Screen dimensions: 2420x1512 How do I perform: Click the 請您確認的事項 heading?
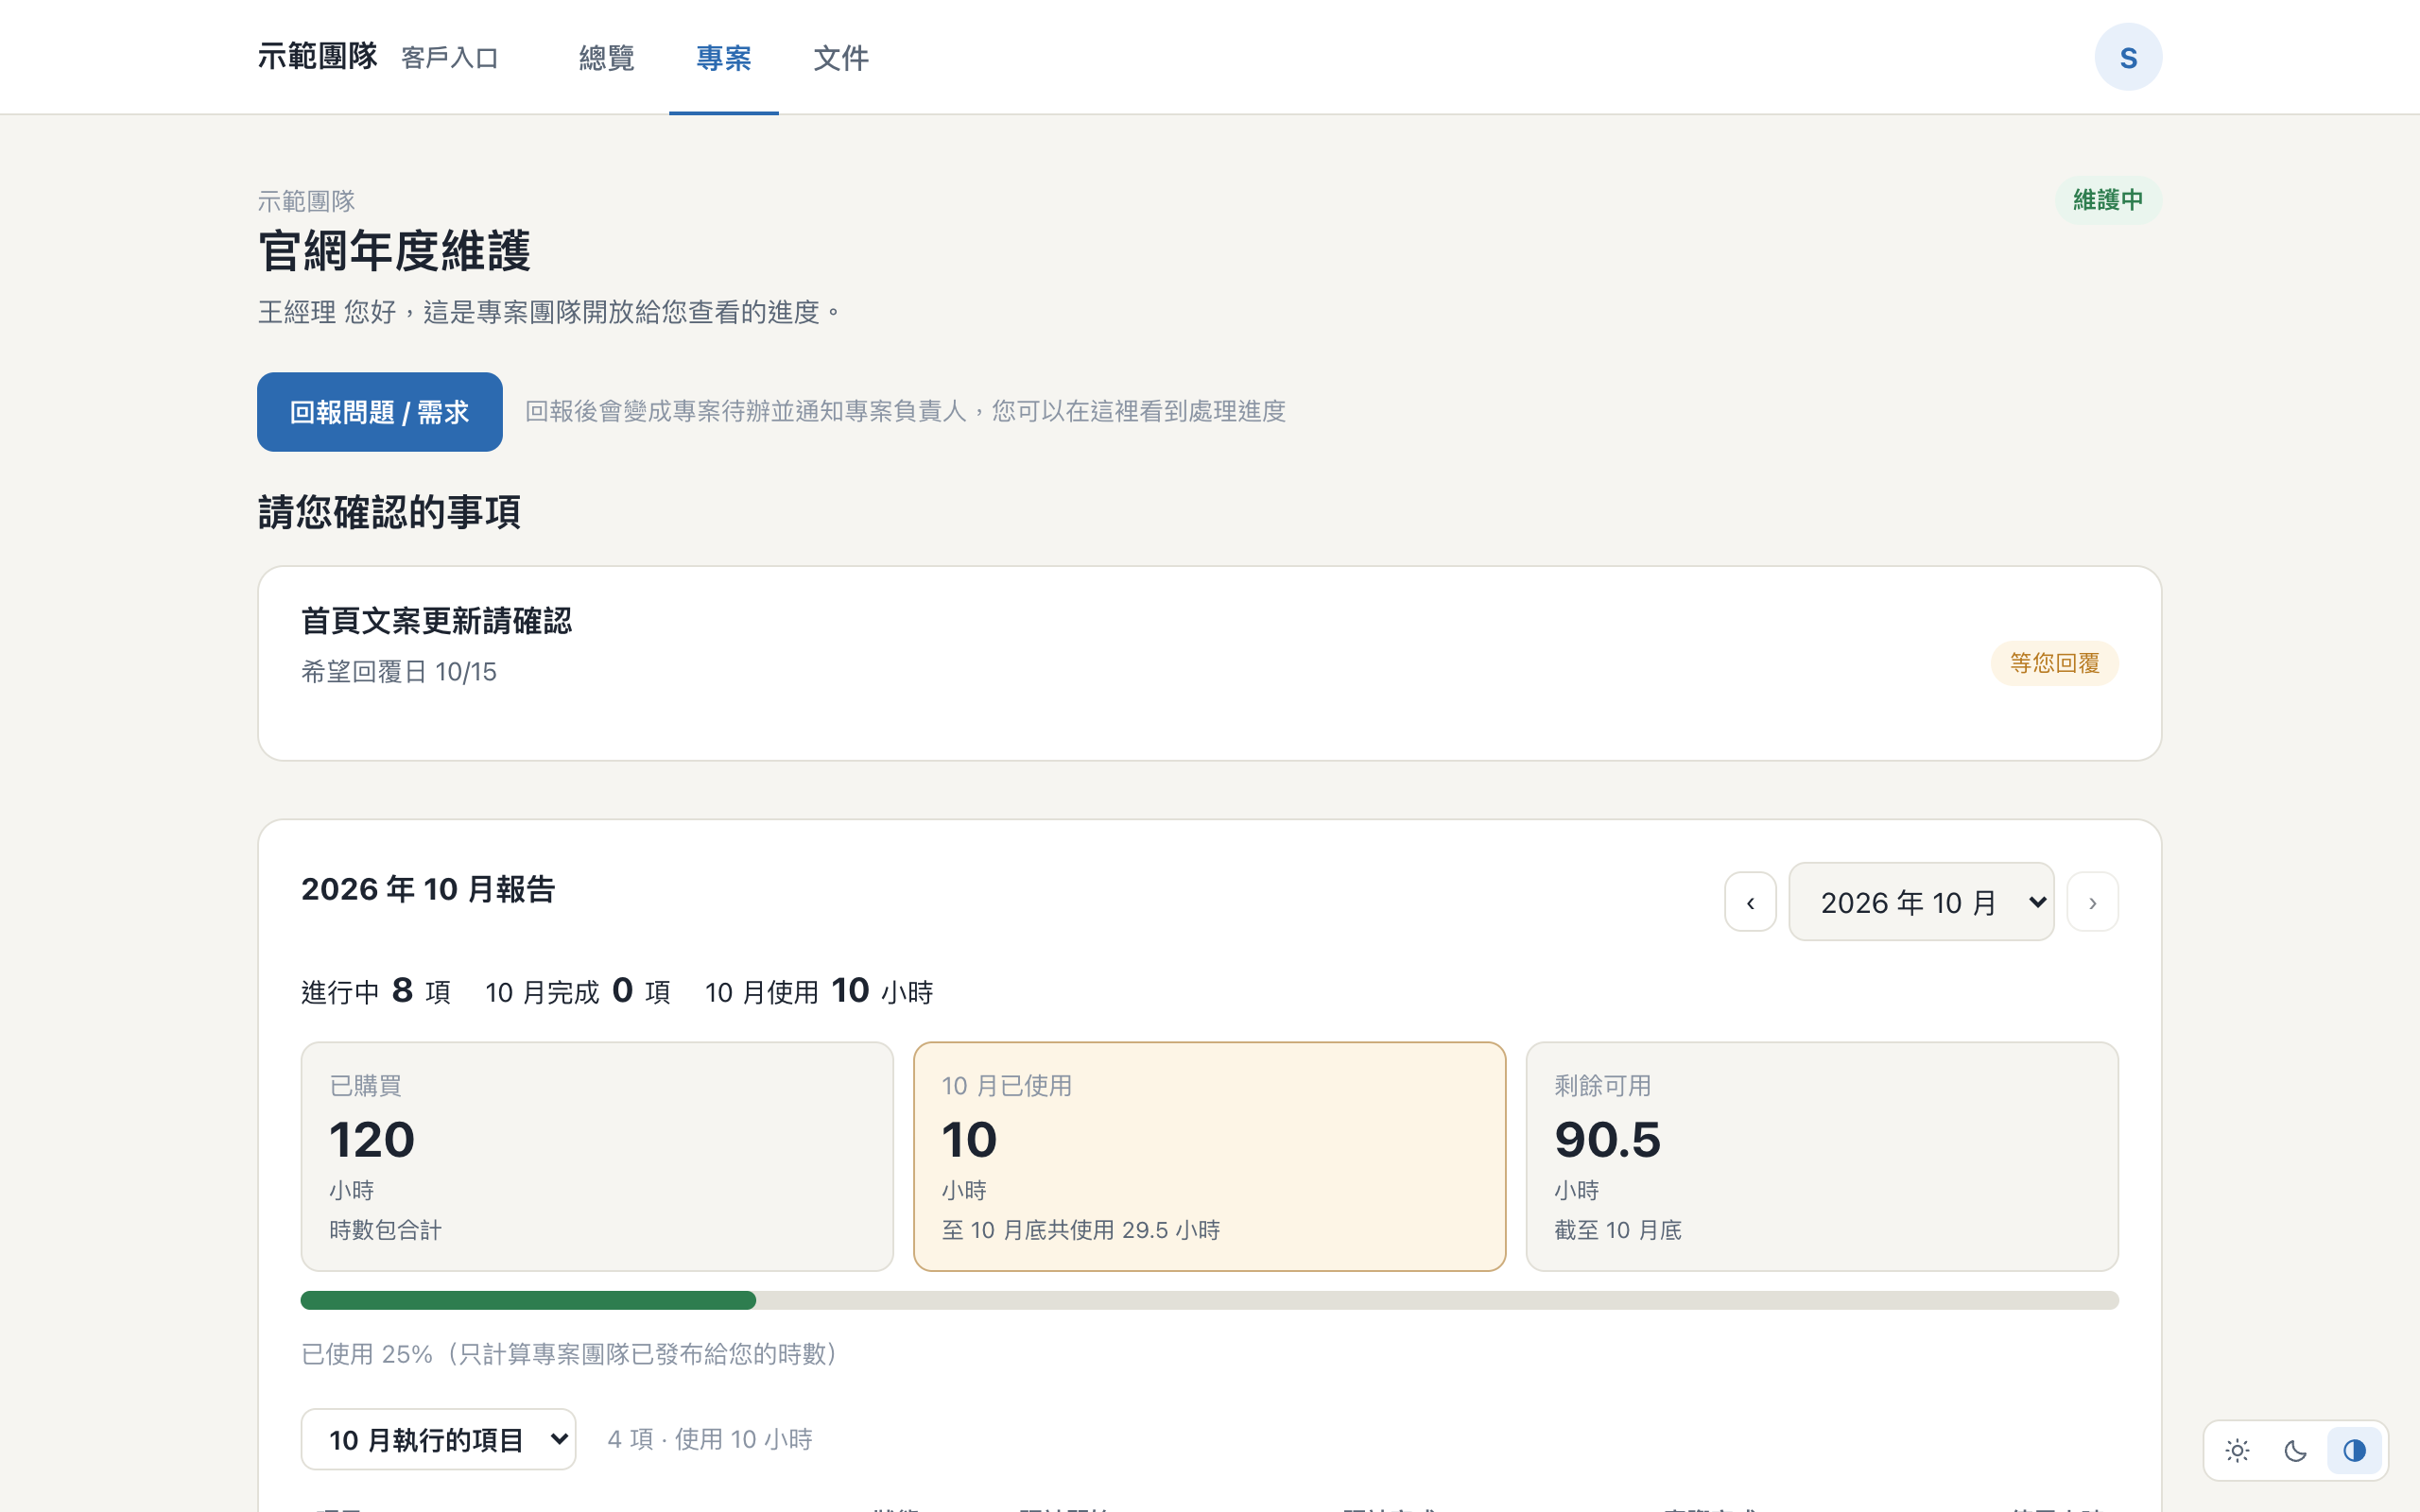coord(389,512)
